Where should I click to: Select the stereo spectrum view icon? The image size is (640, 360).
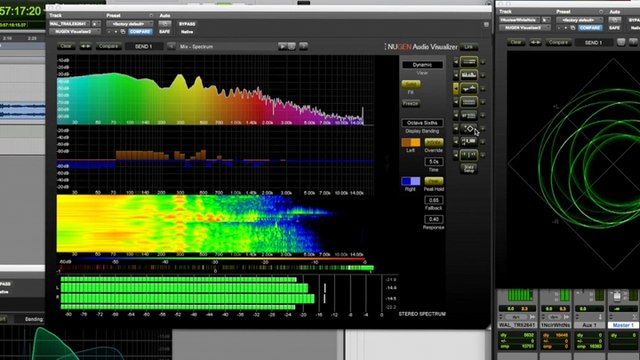tap(469, 89)
